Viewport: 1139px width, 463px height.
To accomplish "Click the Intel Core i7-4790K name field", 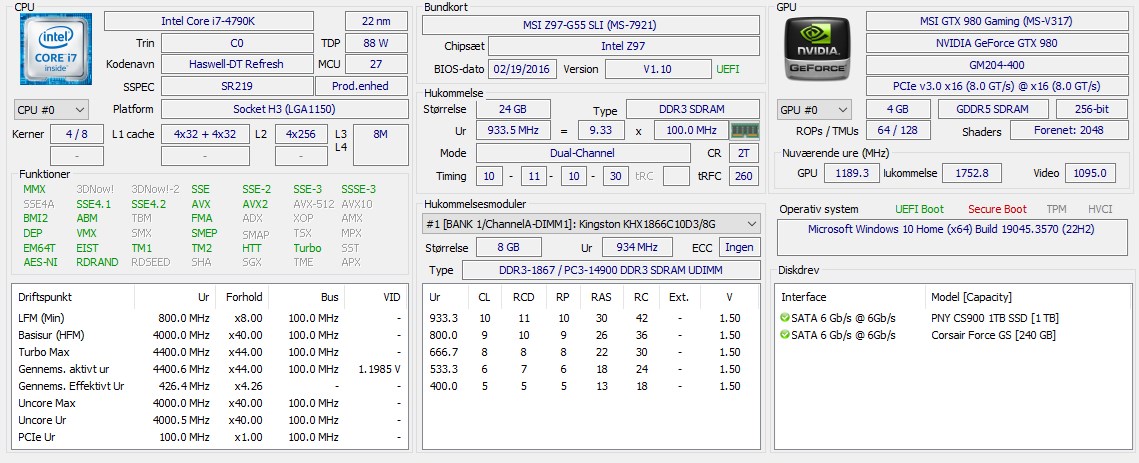I will point(209,21).
